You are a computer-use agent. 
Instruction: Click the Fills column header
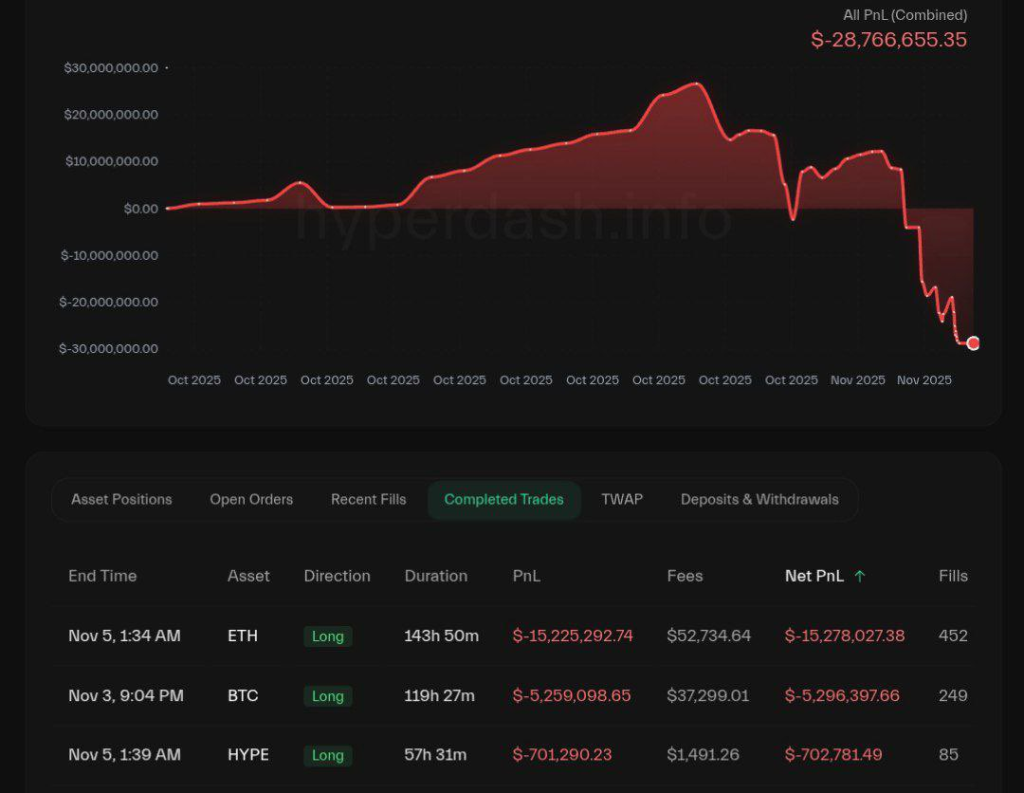pos(953,576)
